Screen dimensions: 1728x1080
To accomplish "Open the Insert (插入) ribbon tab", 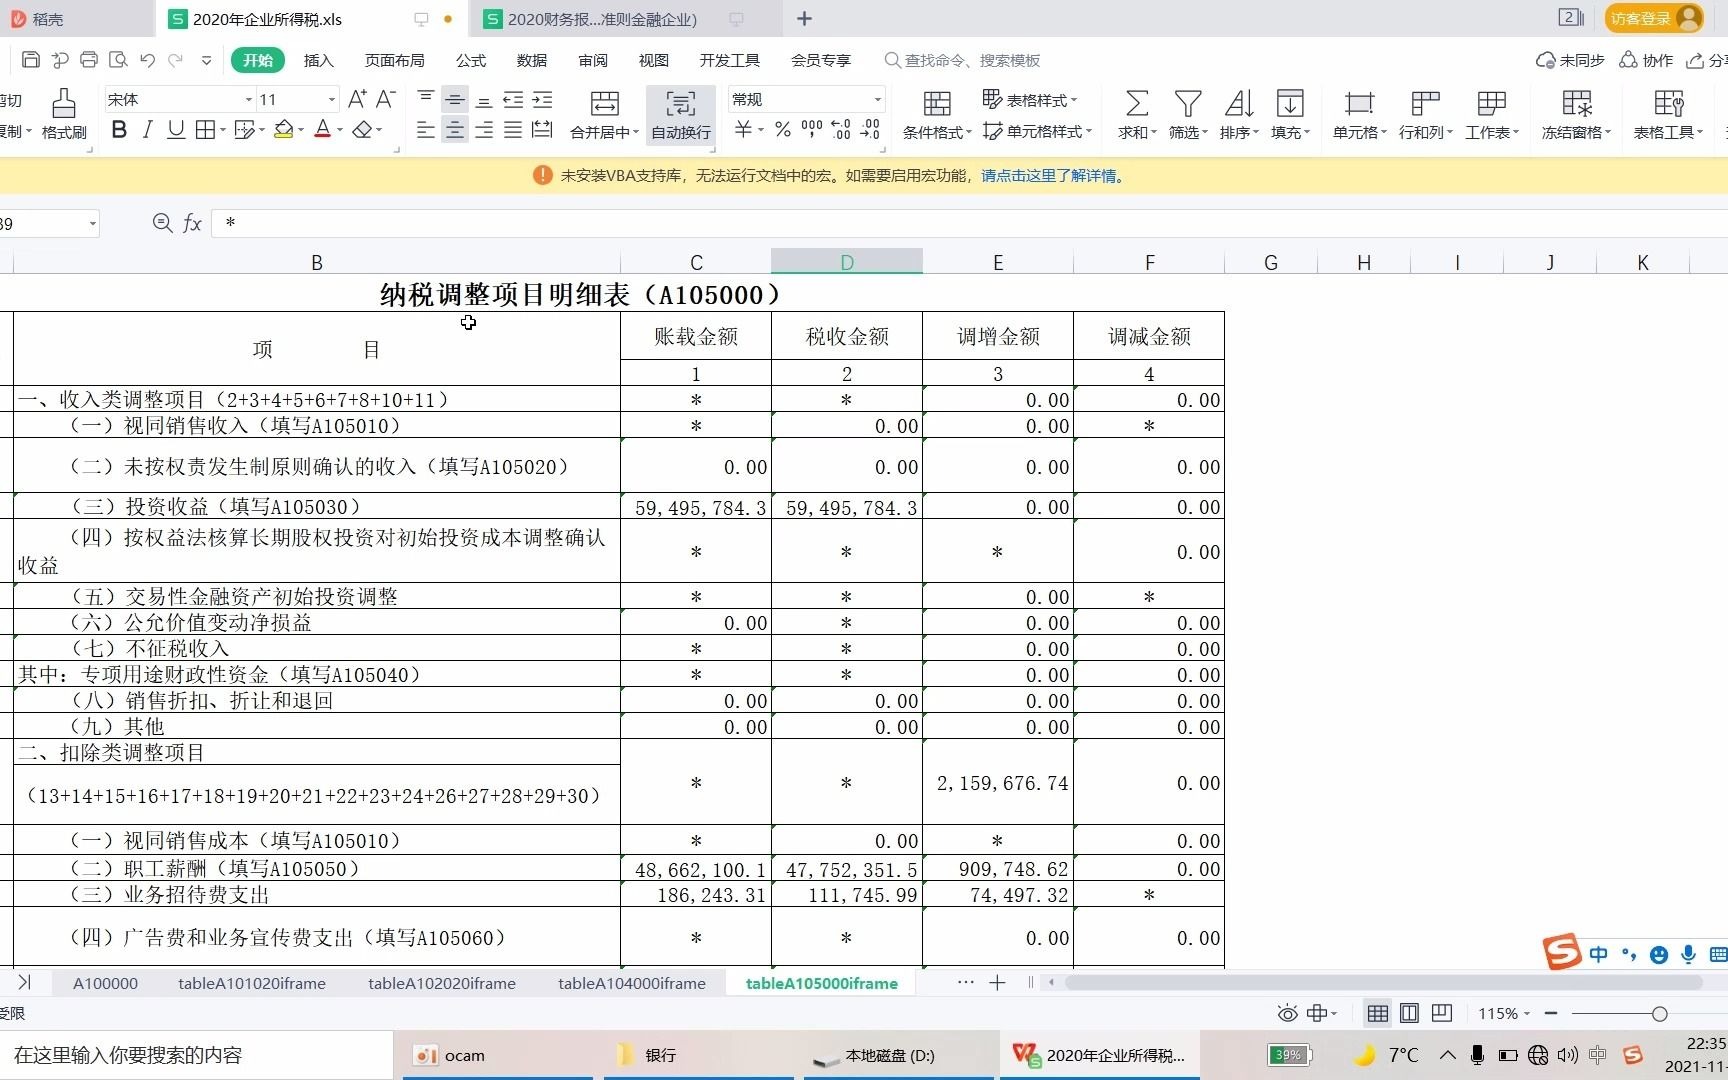I will pyautogui.click(x=318, y=60).
